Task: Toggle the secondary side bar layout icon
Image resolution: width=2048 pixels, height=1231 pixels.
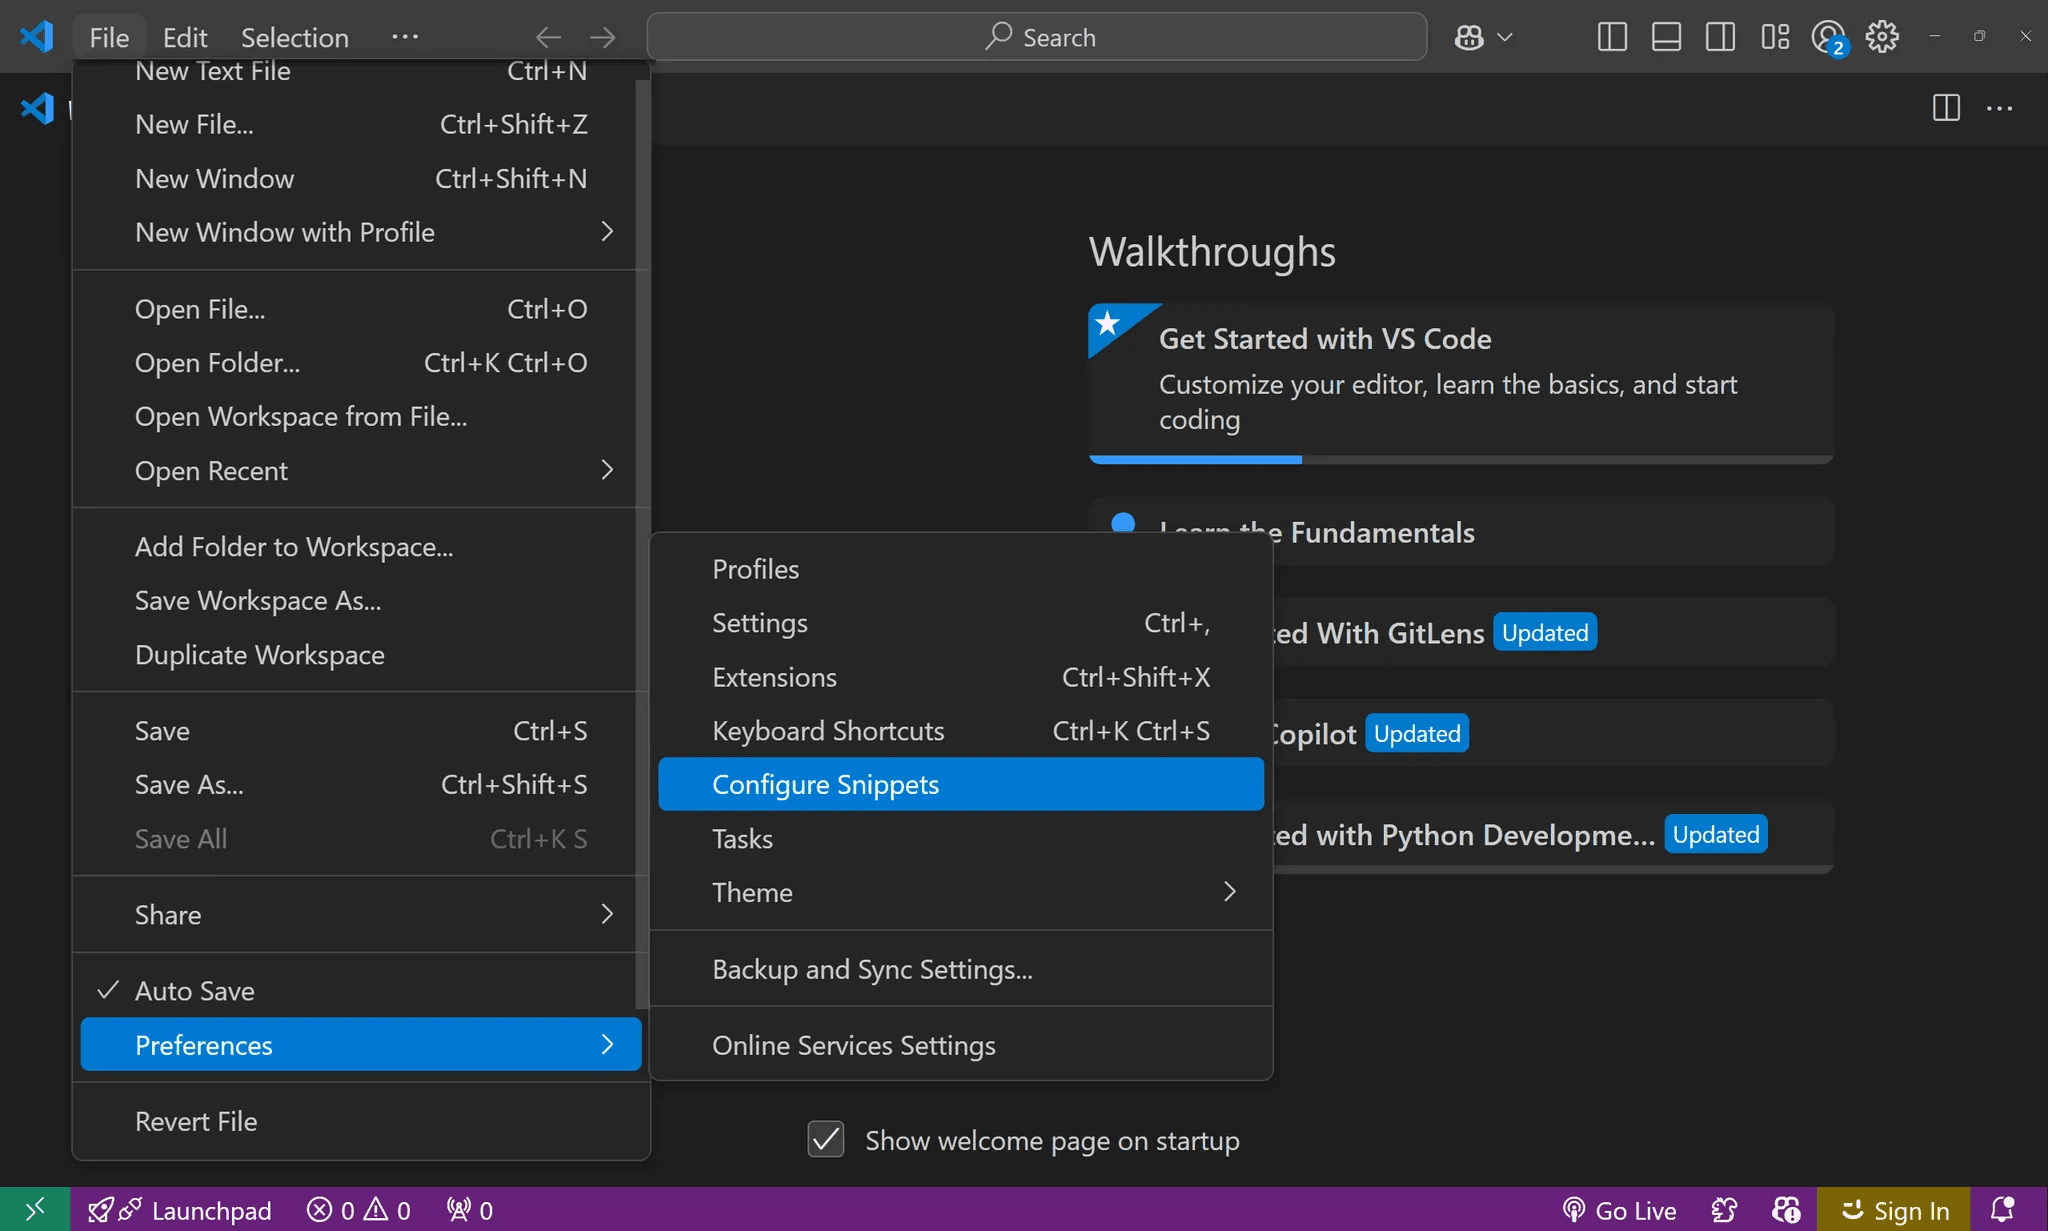Action: 1720,38
